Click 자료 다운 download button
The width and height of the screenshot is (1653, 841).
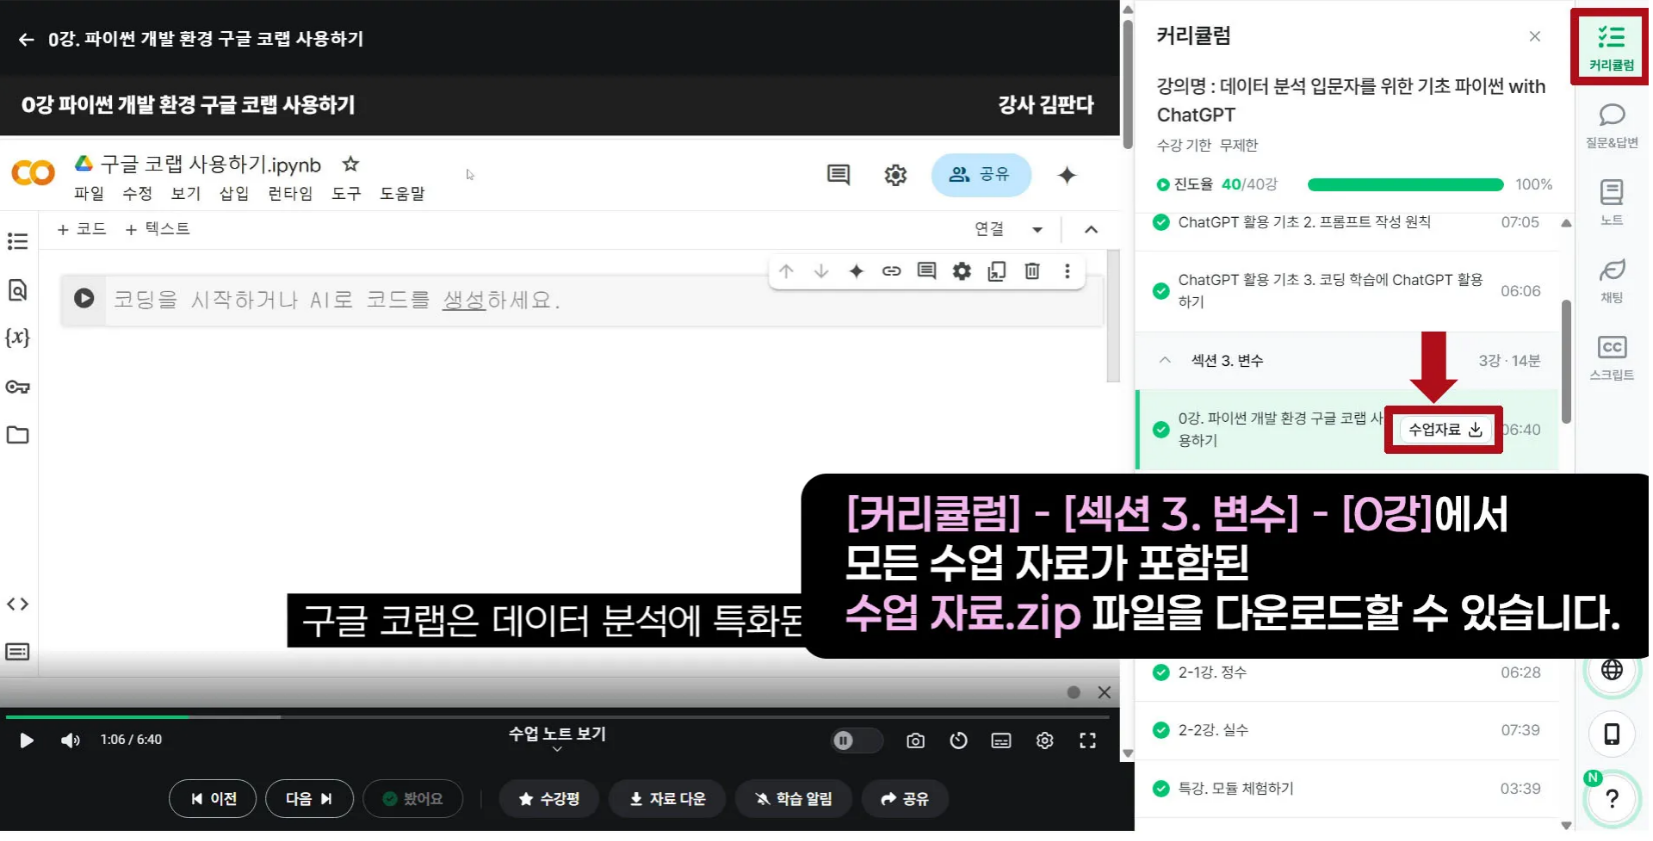click(x=667, y=799)
